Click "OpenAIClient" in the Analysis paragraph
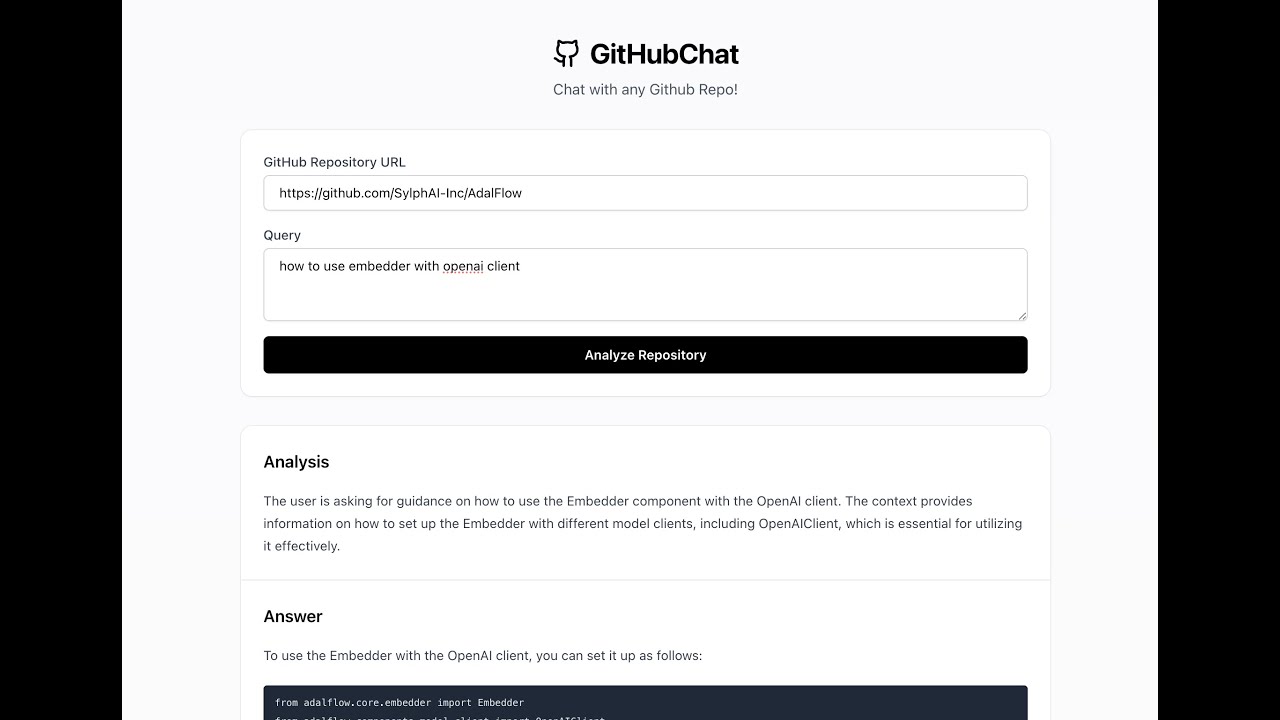1280x720 pixels. [x=799, y=523]
